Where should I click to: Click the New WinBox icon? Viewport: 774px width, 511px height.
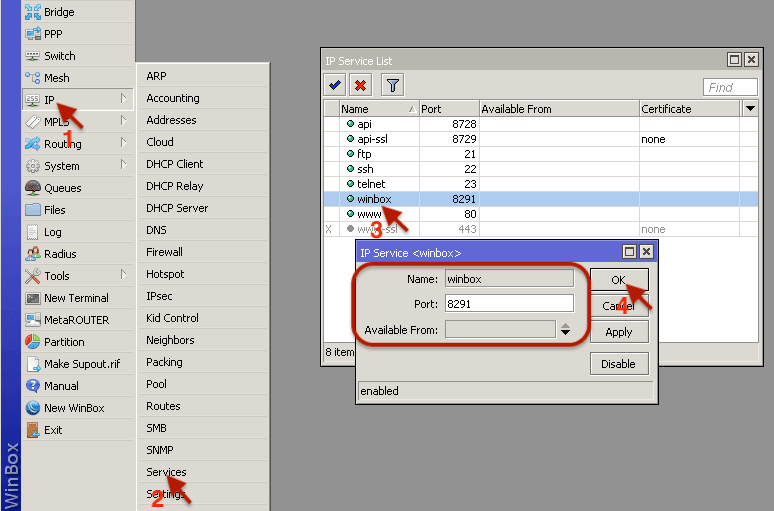[33, 408]
